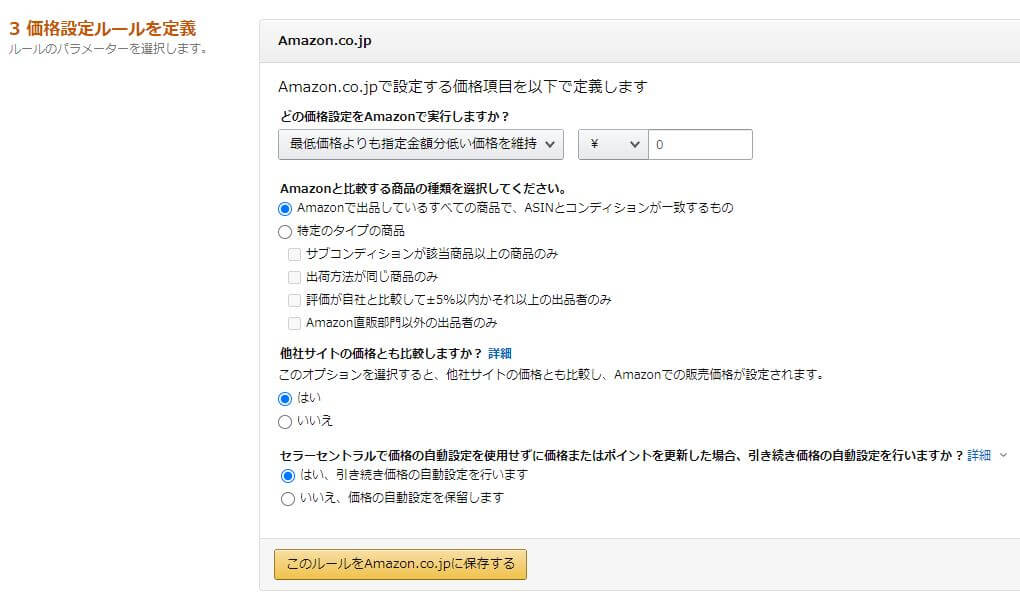Select いいえ、価格の自動設定を保留します
This screenshot has width=1020, height=605.
pos(288,499)
